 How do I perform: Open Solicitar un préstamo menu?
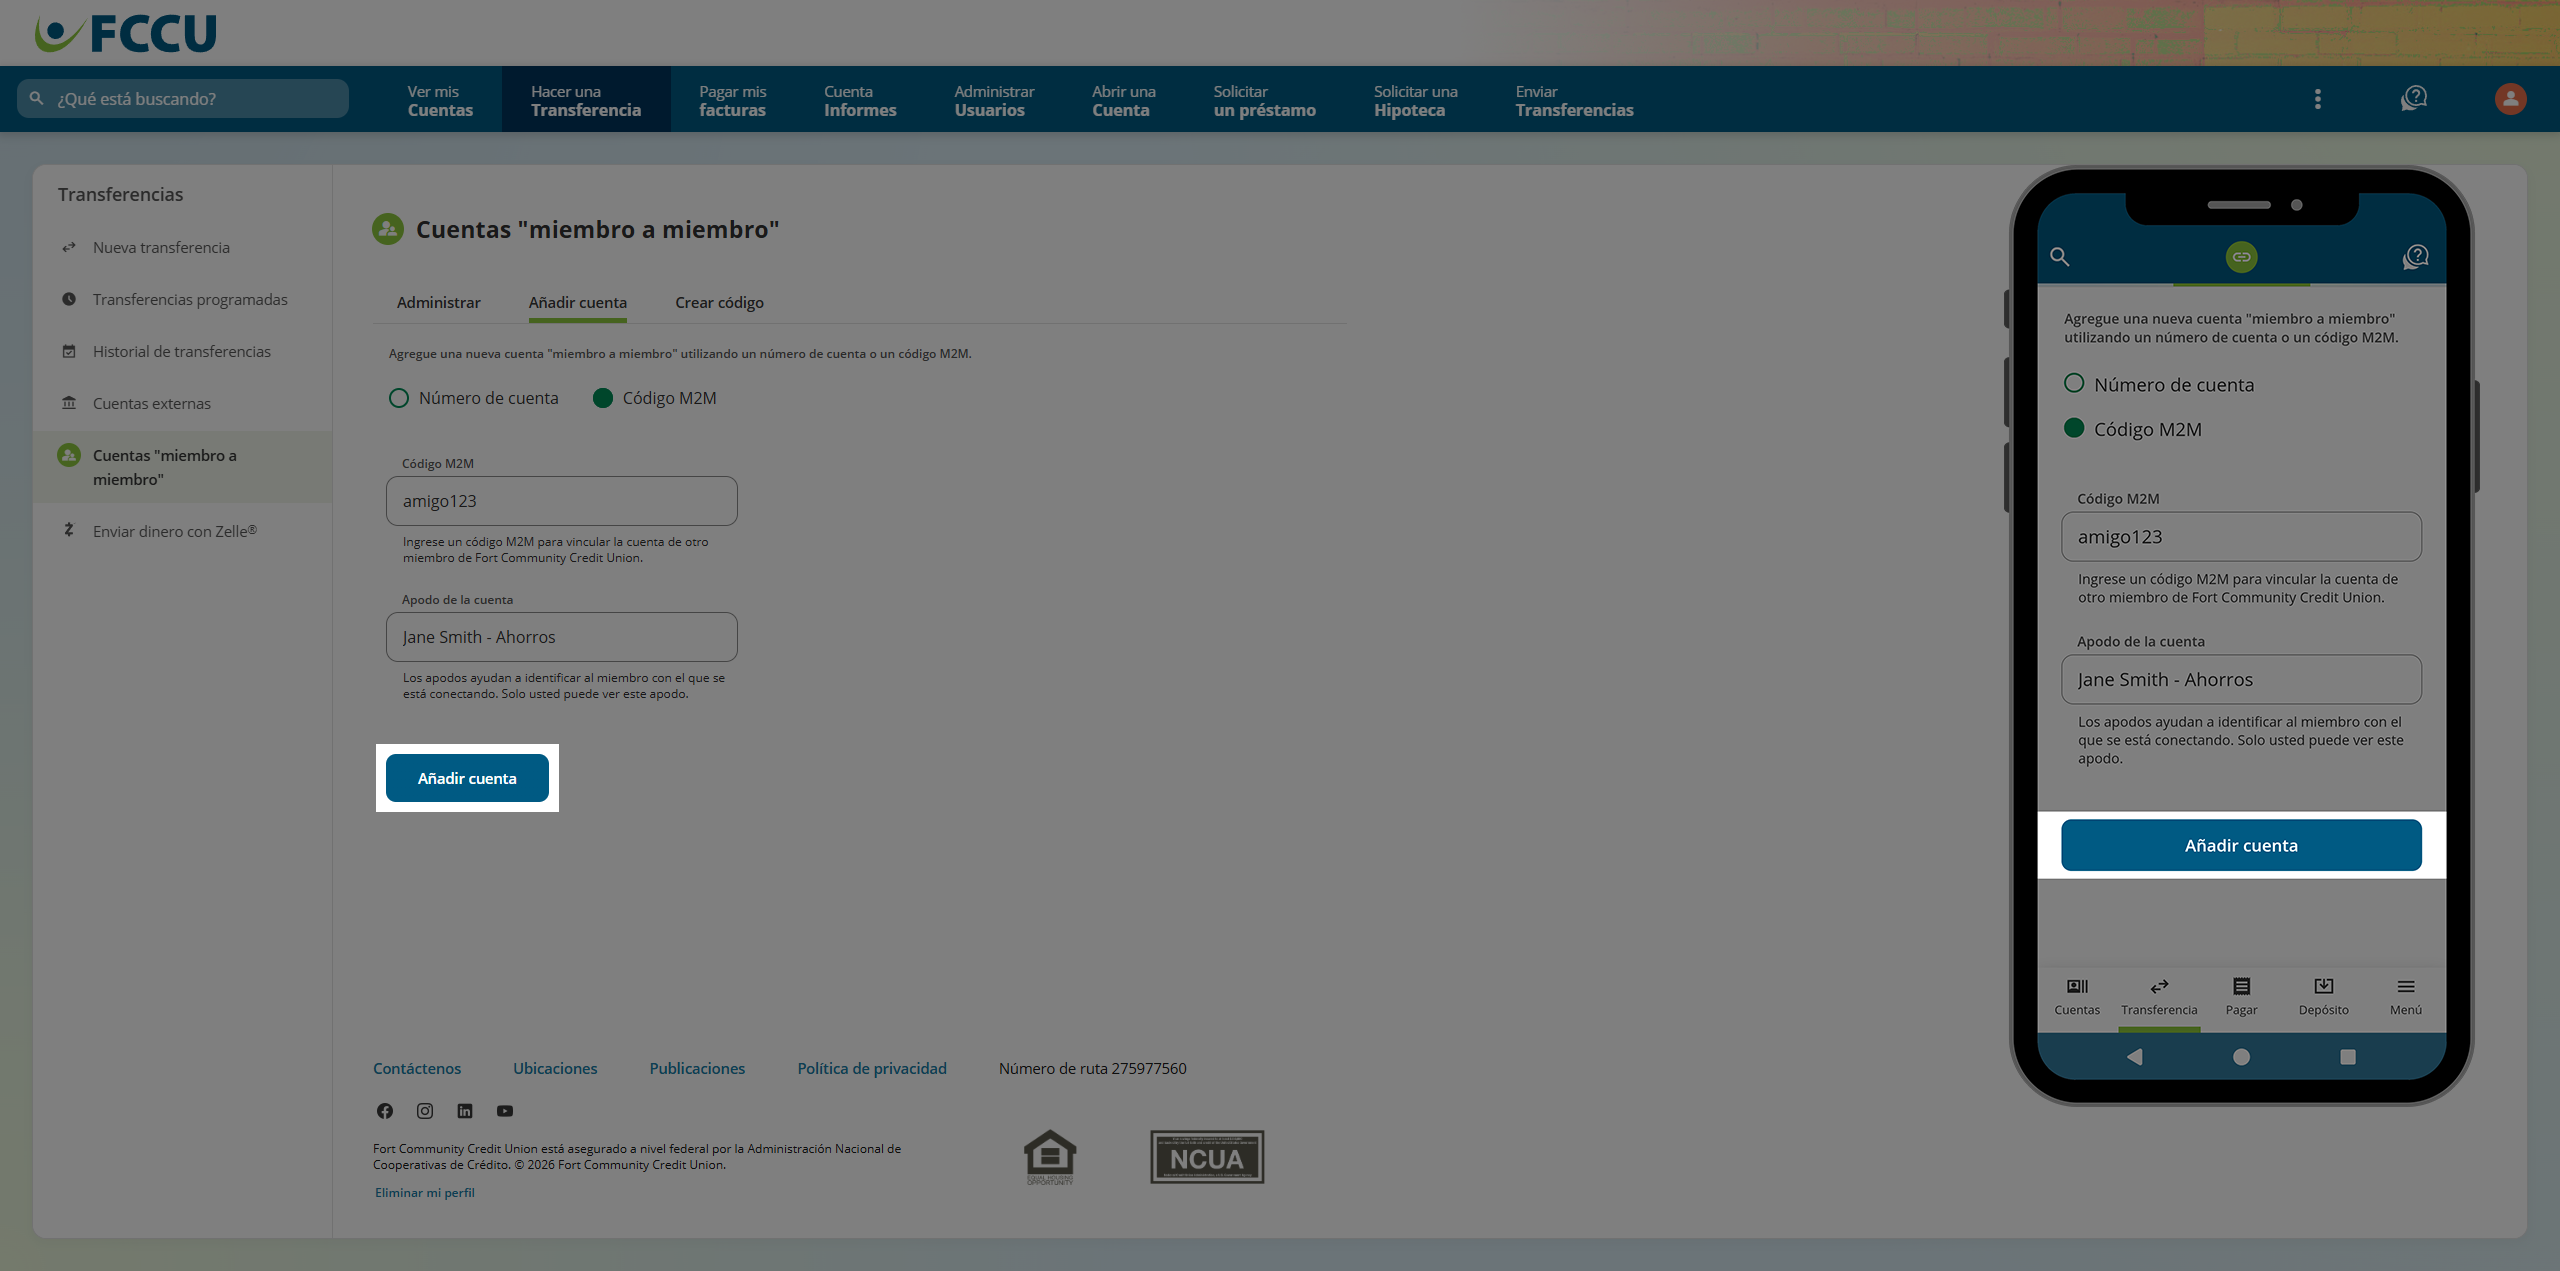point(1265,100)
